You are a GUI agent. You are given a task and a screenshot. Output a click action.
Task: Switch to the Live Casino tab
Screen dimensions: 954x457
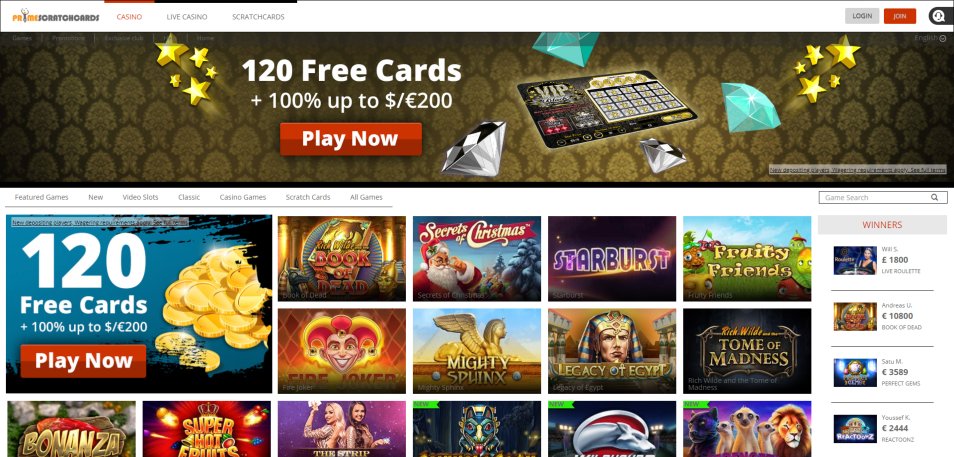pos(187,16)
